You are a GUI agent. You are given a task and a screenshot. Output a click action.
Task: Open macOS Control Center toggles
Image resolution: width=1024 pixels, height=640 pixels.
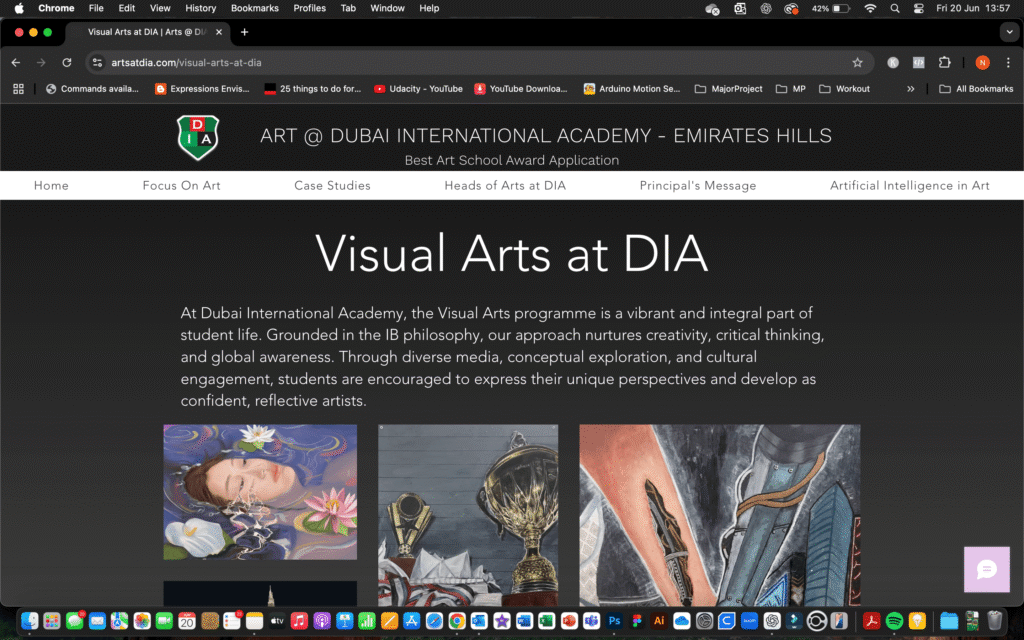coord(918,8)
